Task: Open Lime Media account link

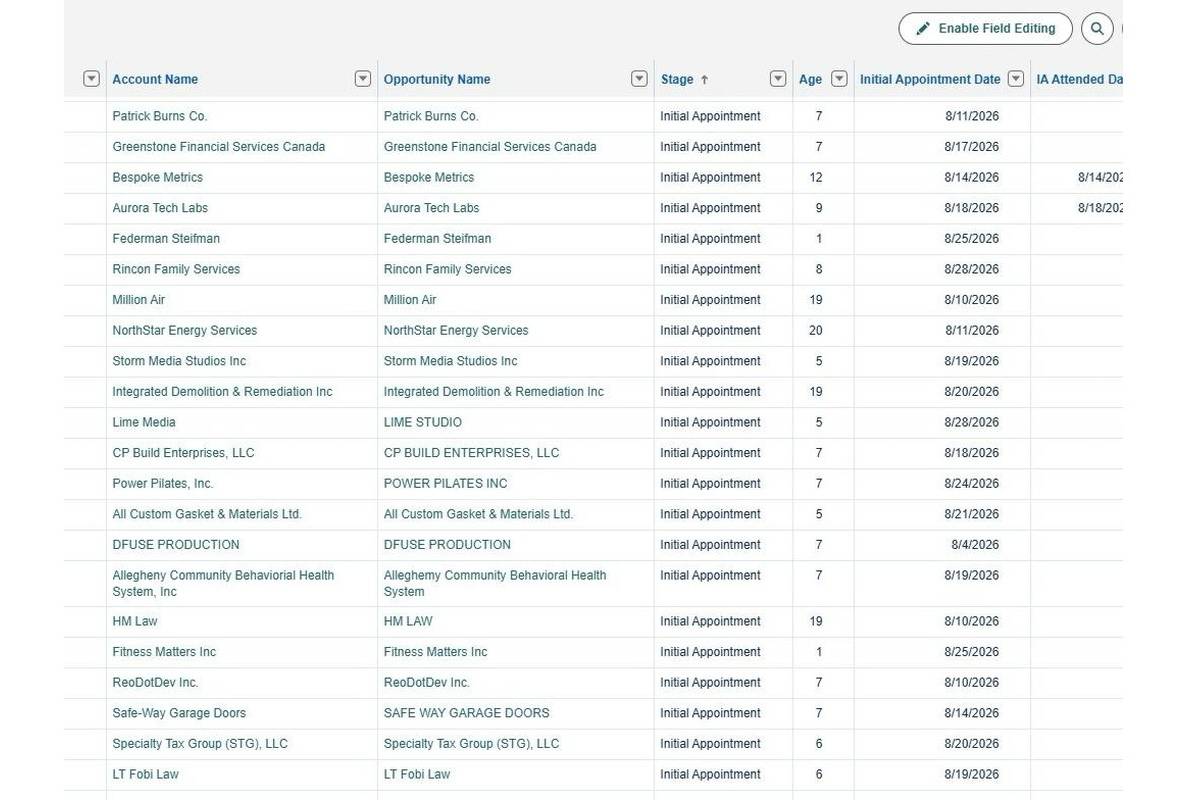Action: (144, 422)
